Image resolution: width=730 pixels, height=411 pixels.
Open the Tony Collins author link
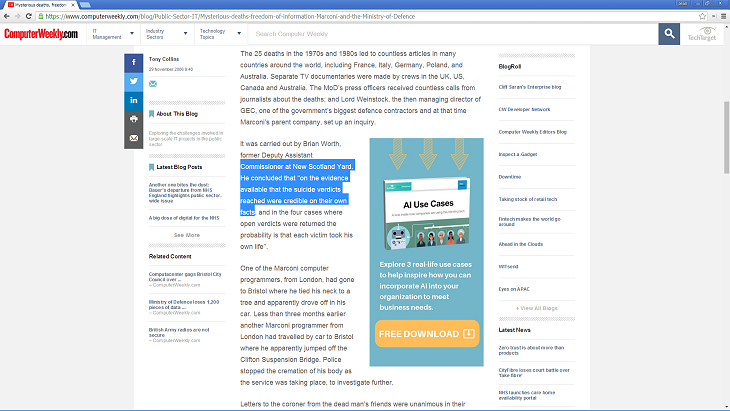(x=164, y=59)
